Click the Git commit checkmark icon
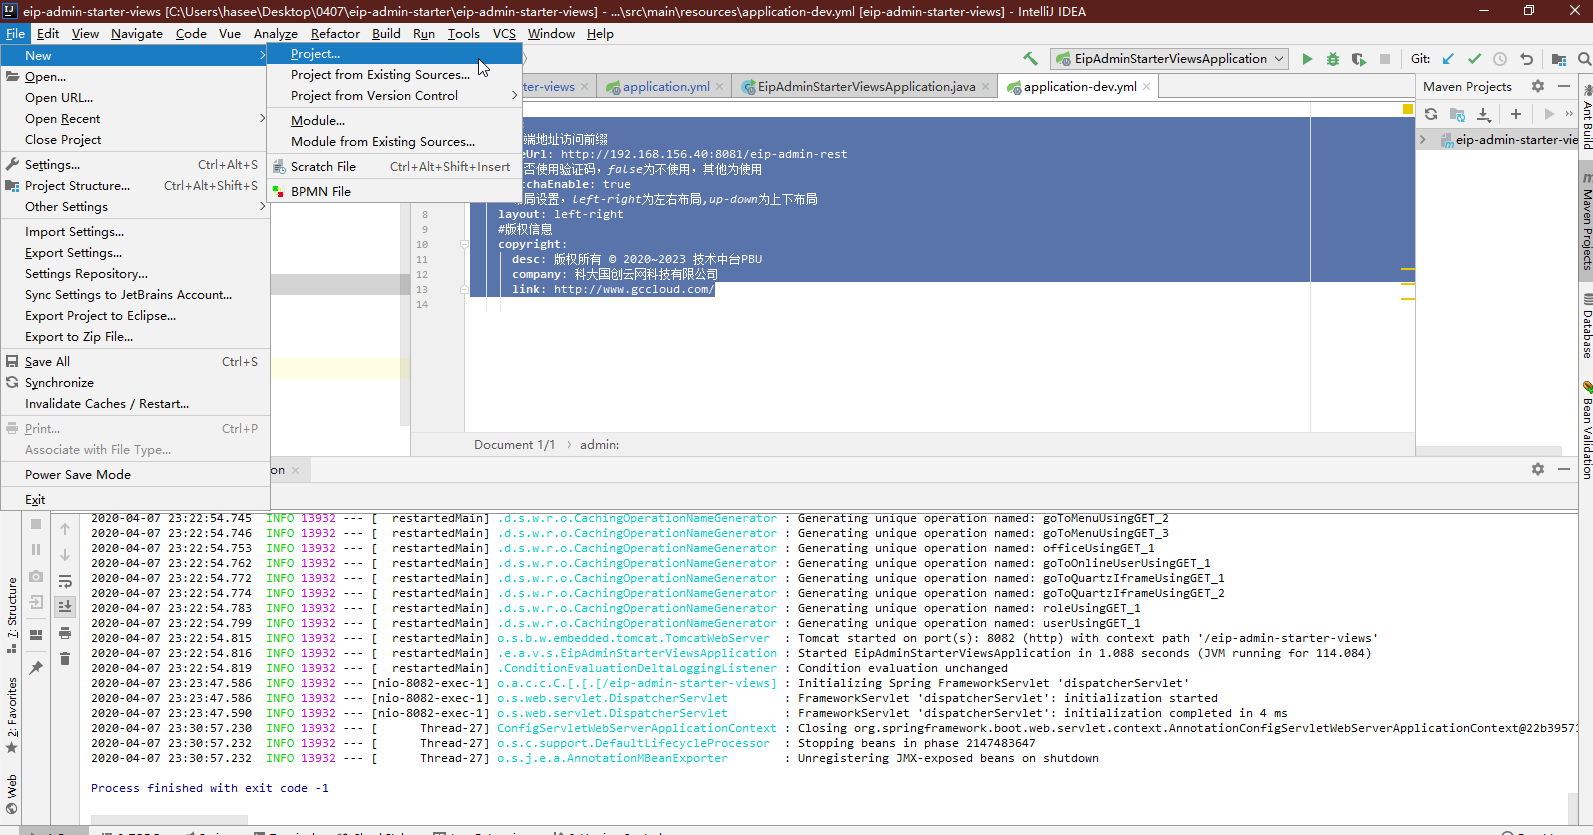Viewport: 1593px width, 835px height. click(x=1474, y=59)
